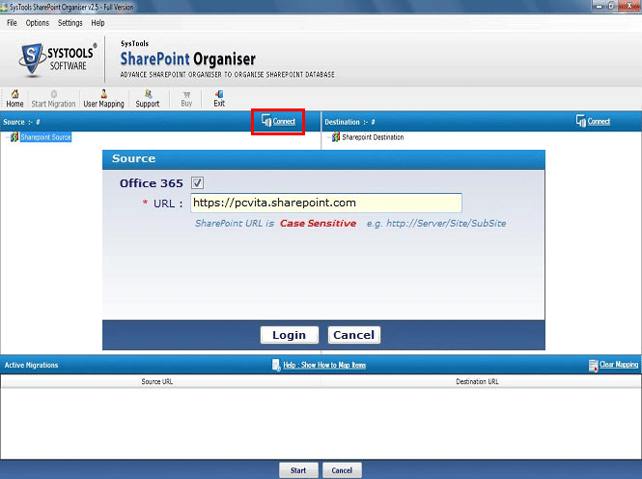
Task: Click Connect in the Source panel header
Action: click(278, 121)
